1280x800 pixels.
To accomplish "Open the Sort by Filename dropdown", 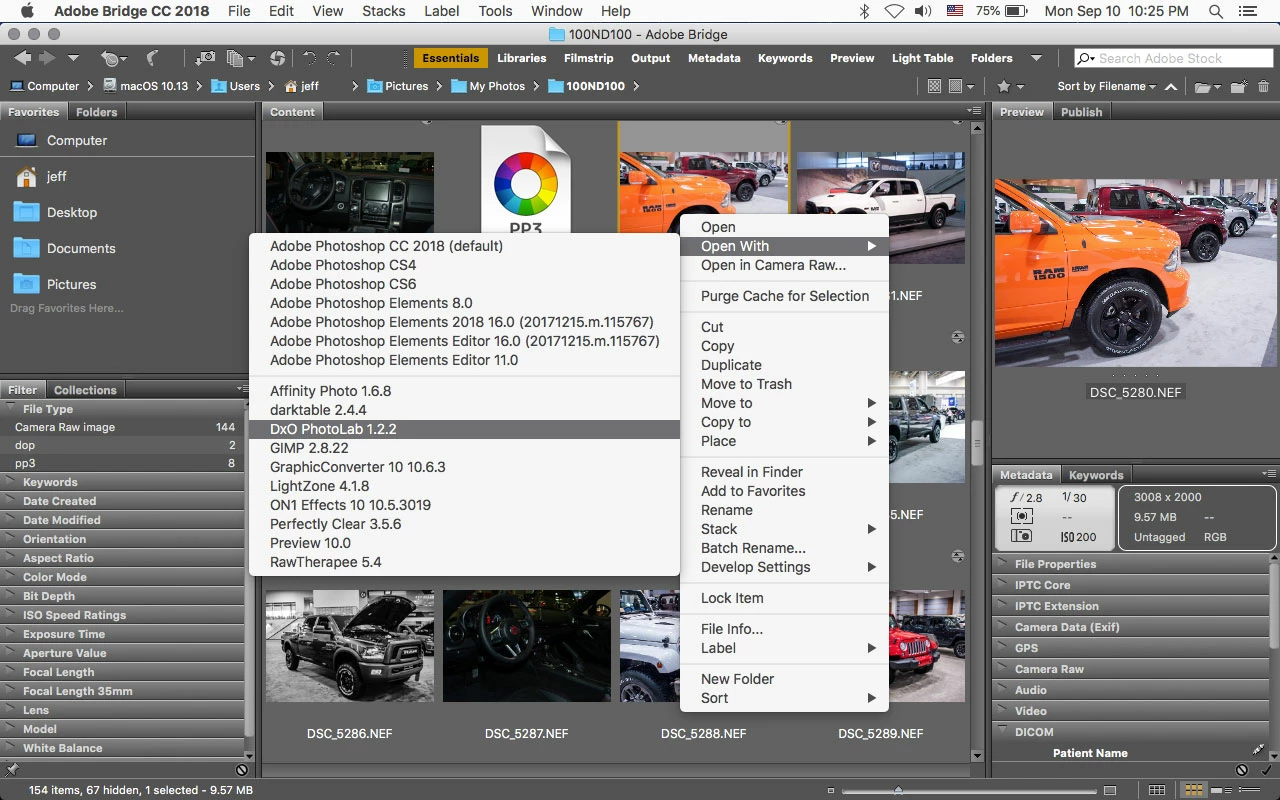I will coord(1106,87).
